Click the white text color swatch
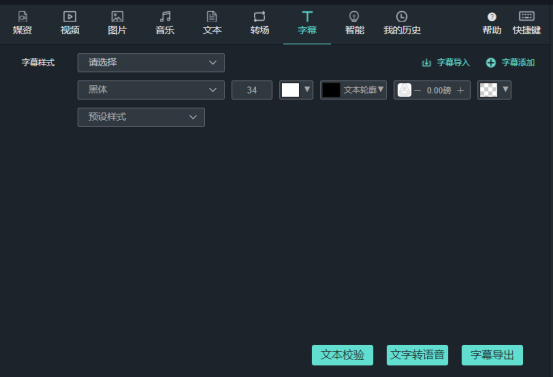This screenshot has height=377, width=553. pos(290,90)
